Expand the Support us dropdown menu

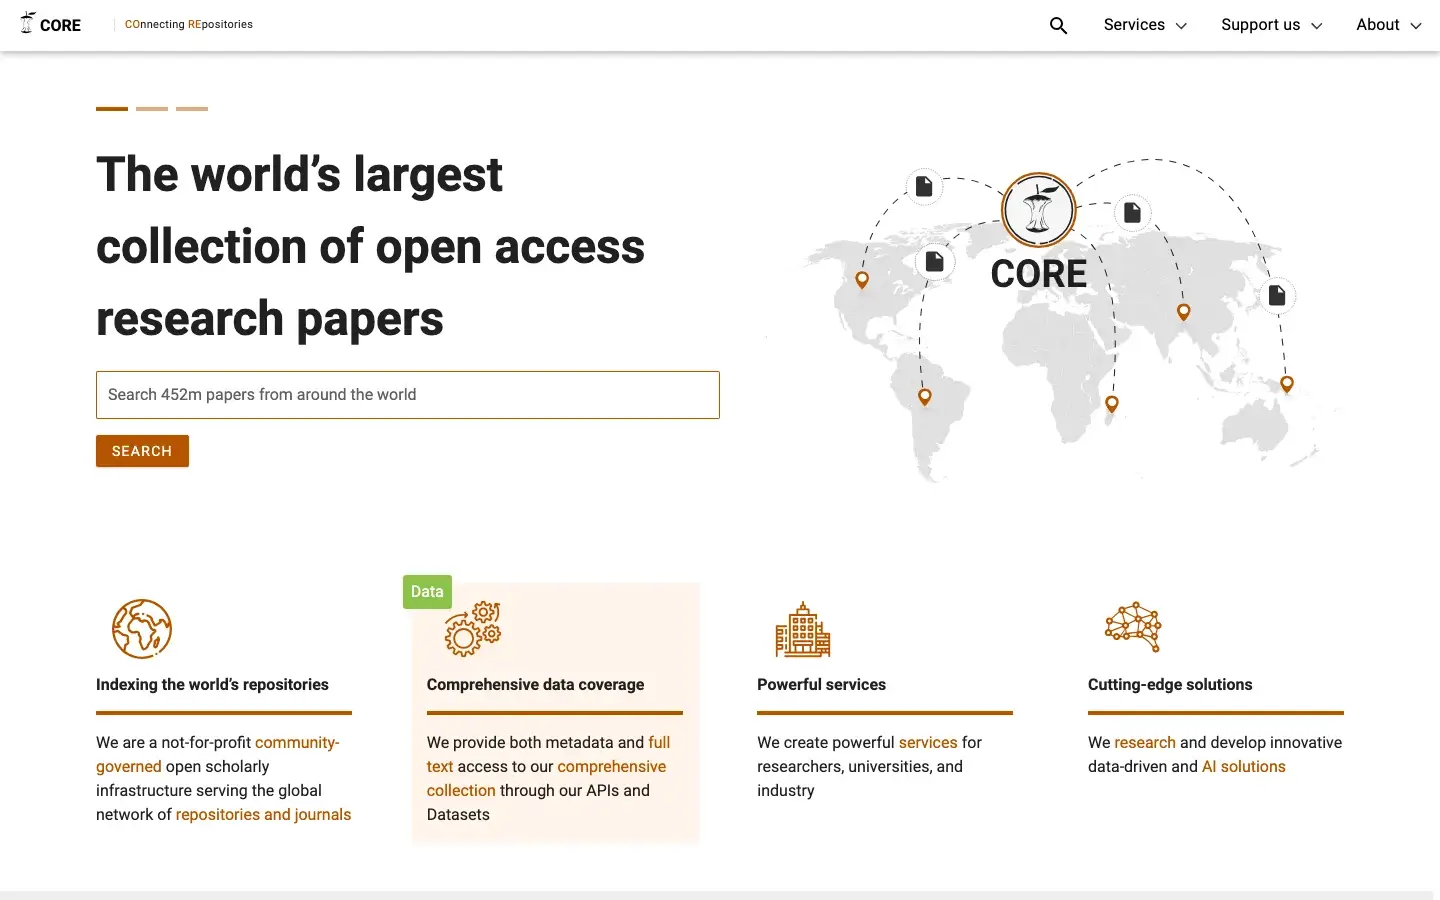click(x=1272, y=25)
